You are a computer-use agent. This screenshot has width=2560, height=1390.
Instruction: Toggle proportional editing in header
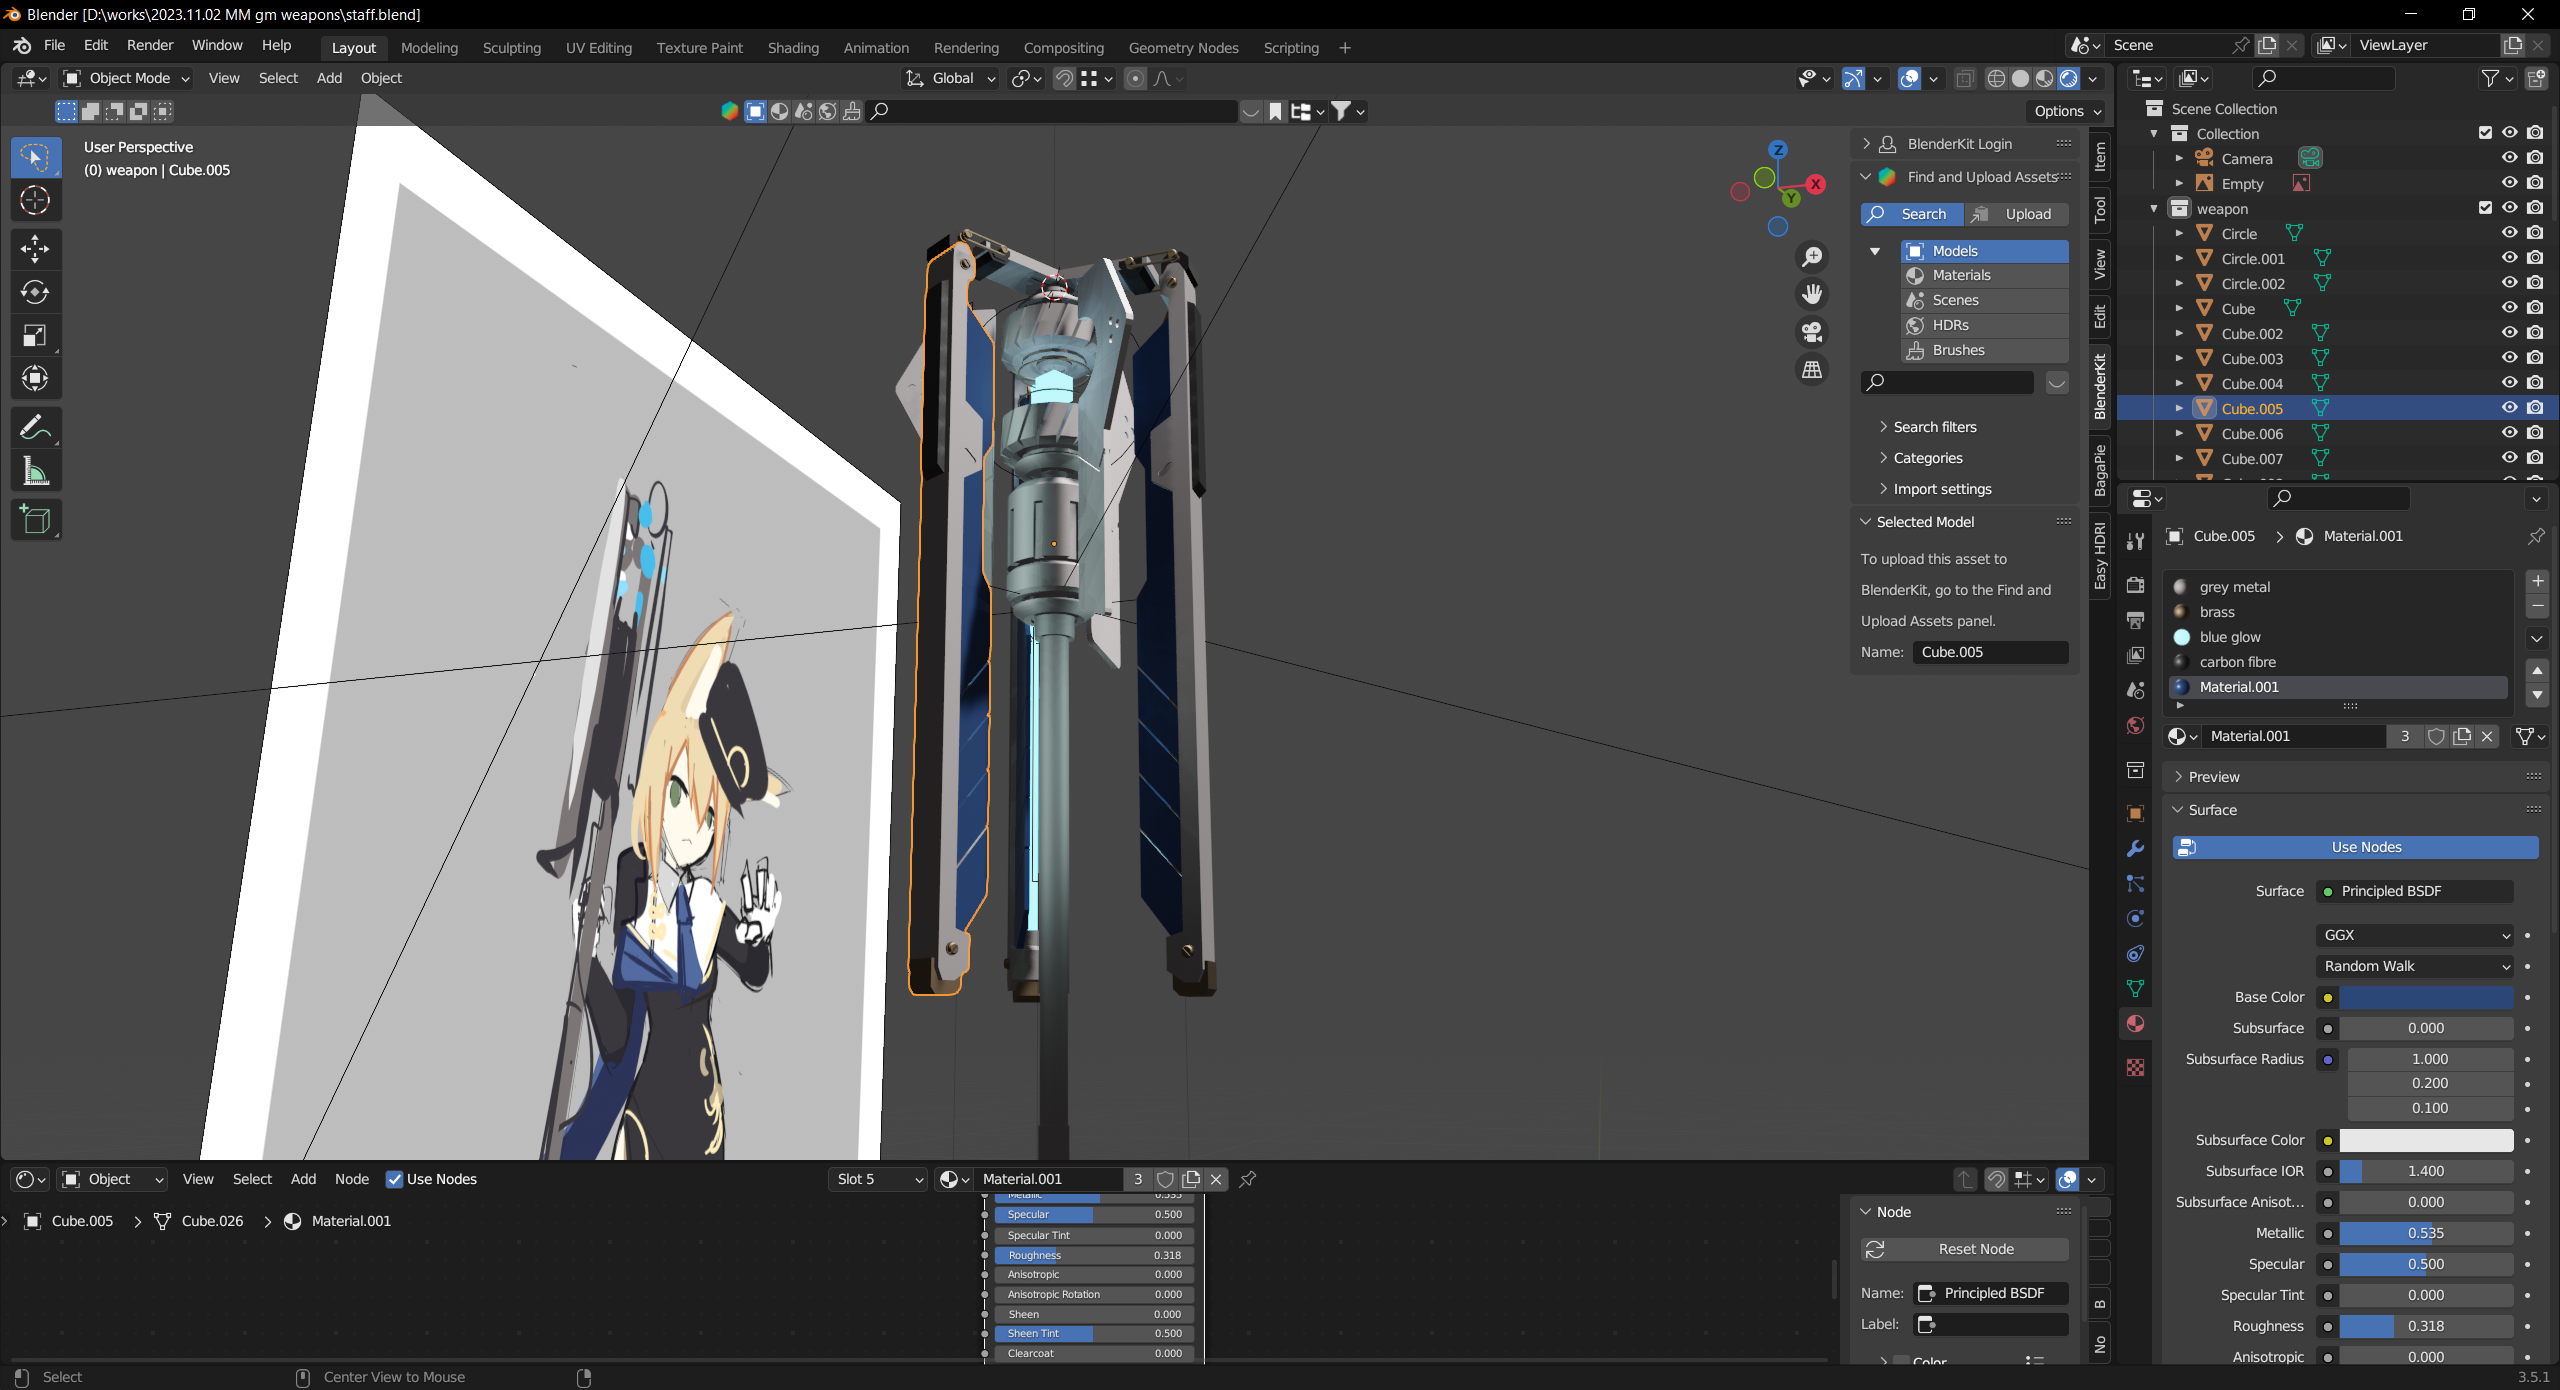[x=1135, y=78]
